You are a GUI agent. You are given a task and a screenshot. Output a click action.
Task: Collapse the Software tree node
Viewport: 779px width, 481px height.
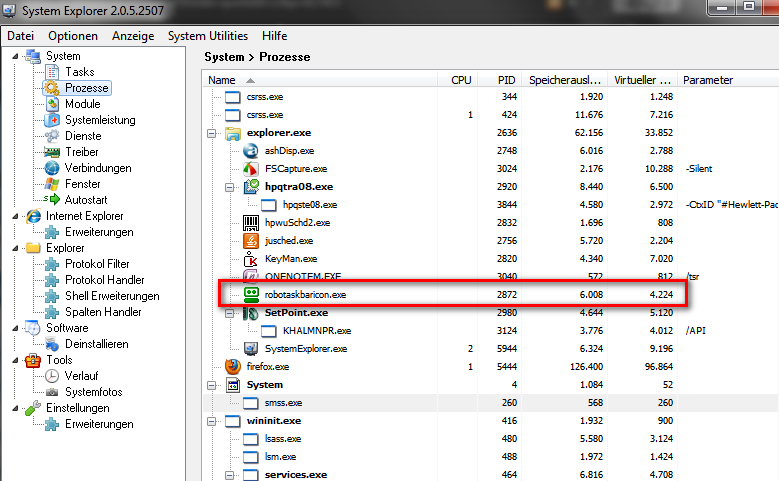[x=15, y=328]
